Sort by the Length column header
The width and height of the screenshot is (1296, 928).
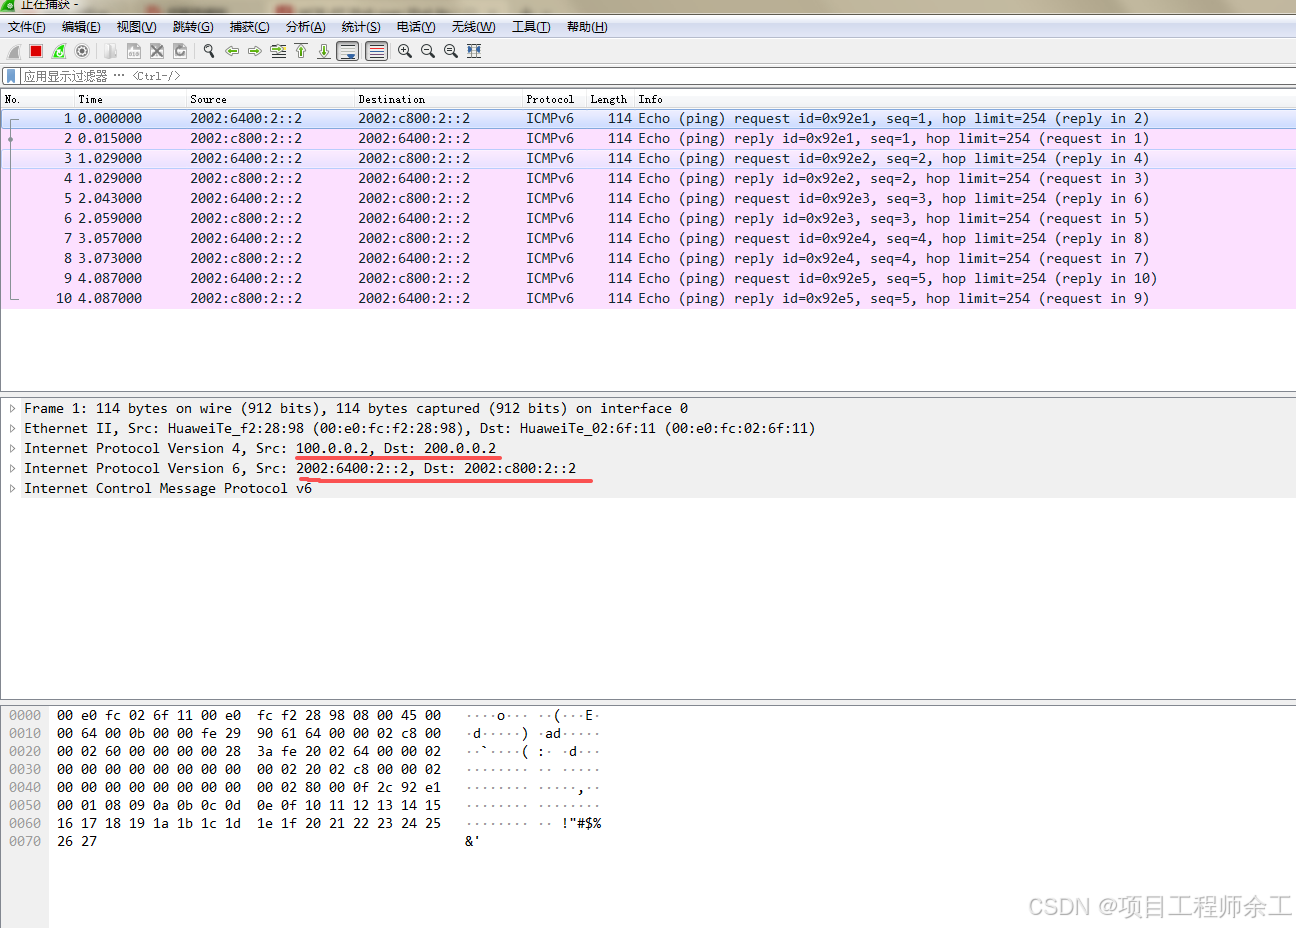click(x=610, y=99)
